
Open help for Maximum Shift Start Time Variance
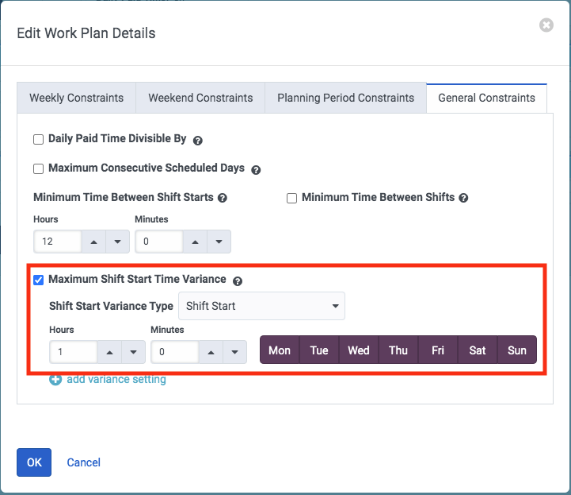237,281
